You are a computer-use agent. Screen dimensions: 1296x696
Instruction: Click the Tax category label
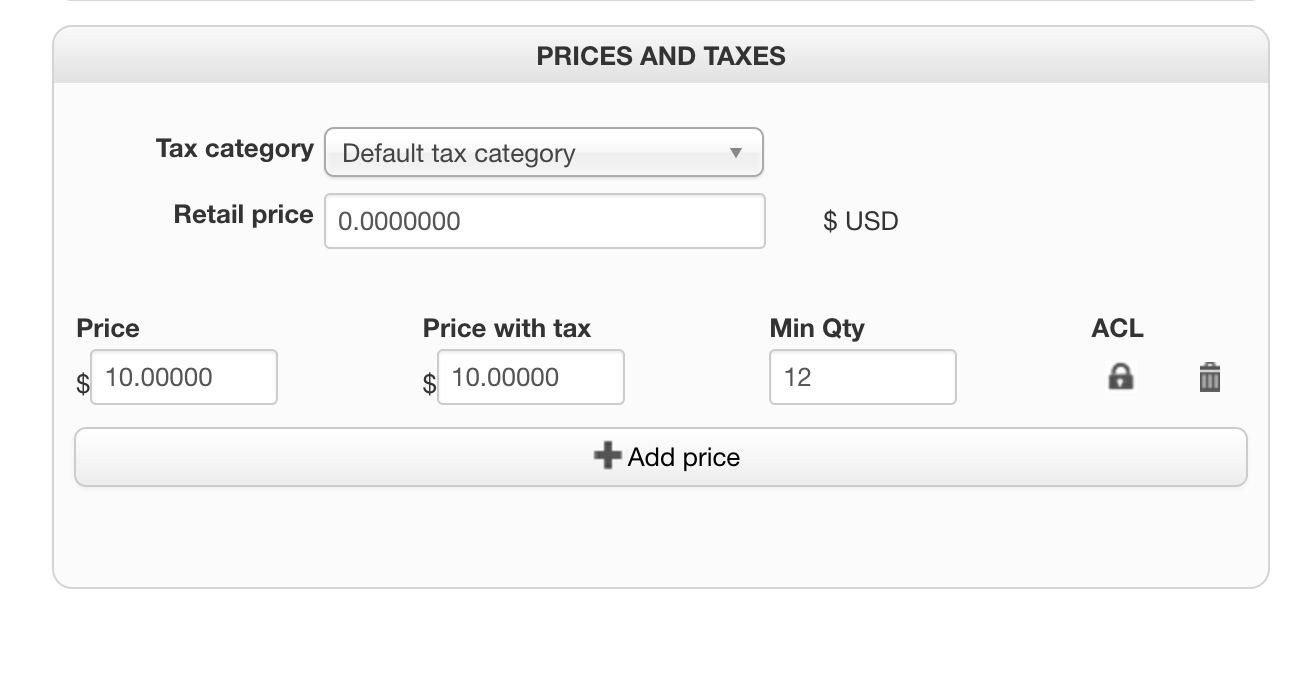pyautogui.click(x=234, y=149)
